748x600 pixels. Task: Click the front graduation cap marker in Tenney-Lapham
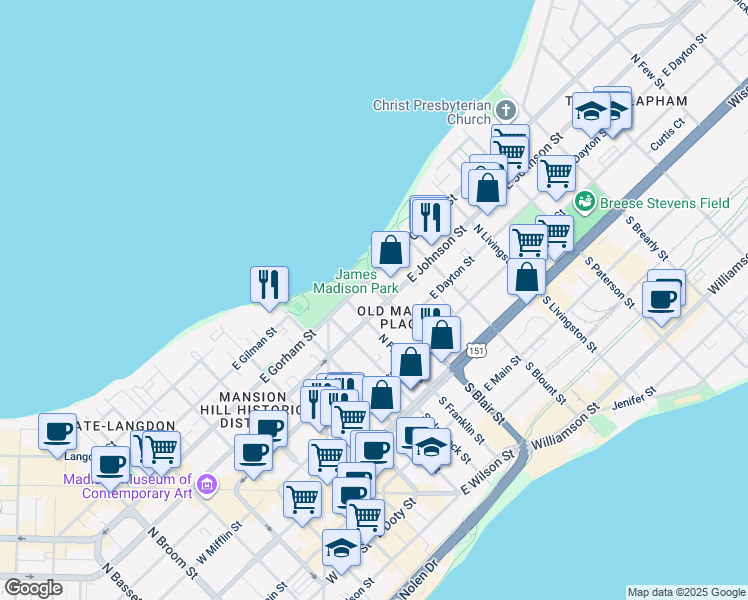(591, 112)
